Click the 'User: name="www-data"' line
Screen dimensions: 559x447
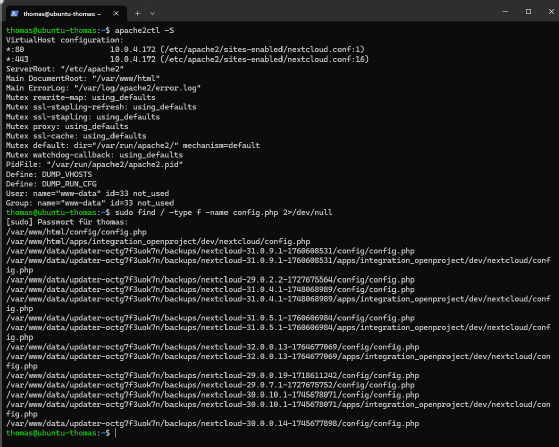point(87,194)
